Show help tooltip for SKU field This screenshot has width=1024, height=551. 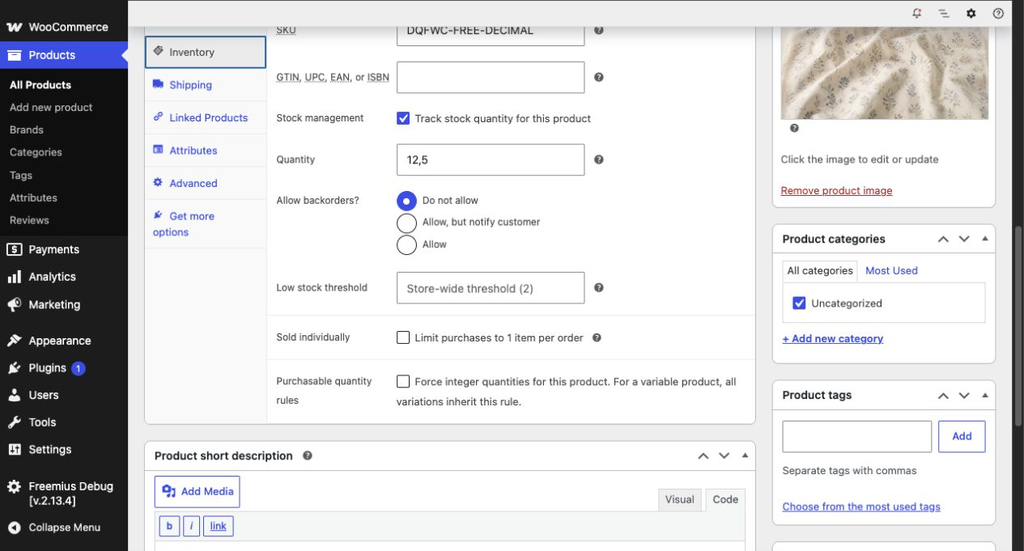599,30
